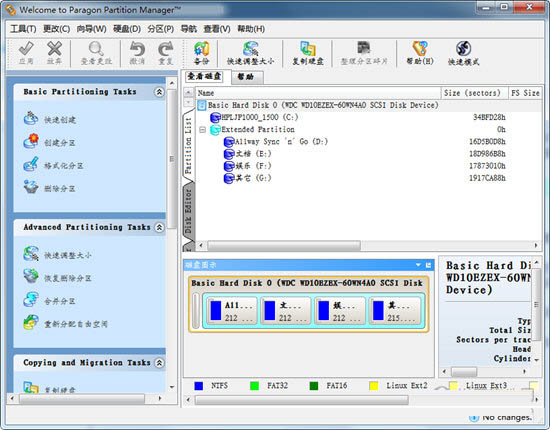Collapse the Extended Partition tree node
Screen dimensions: 550x430
(202, 130)
